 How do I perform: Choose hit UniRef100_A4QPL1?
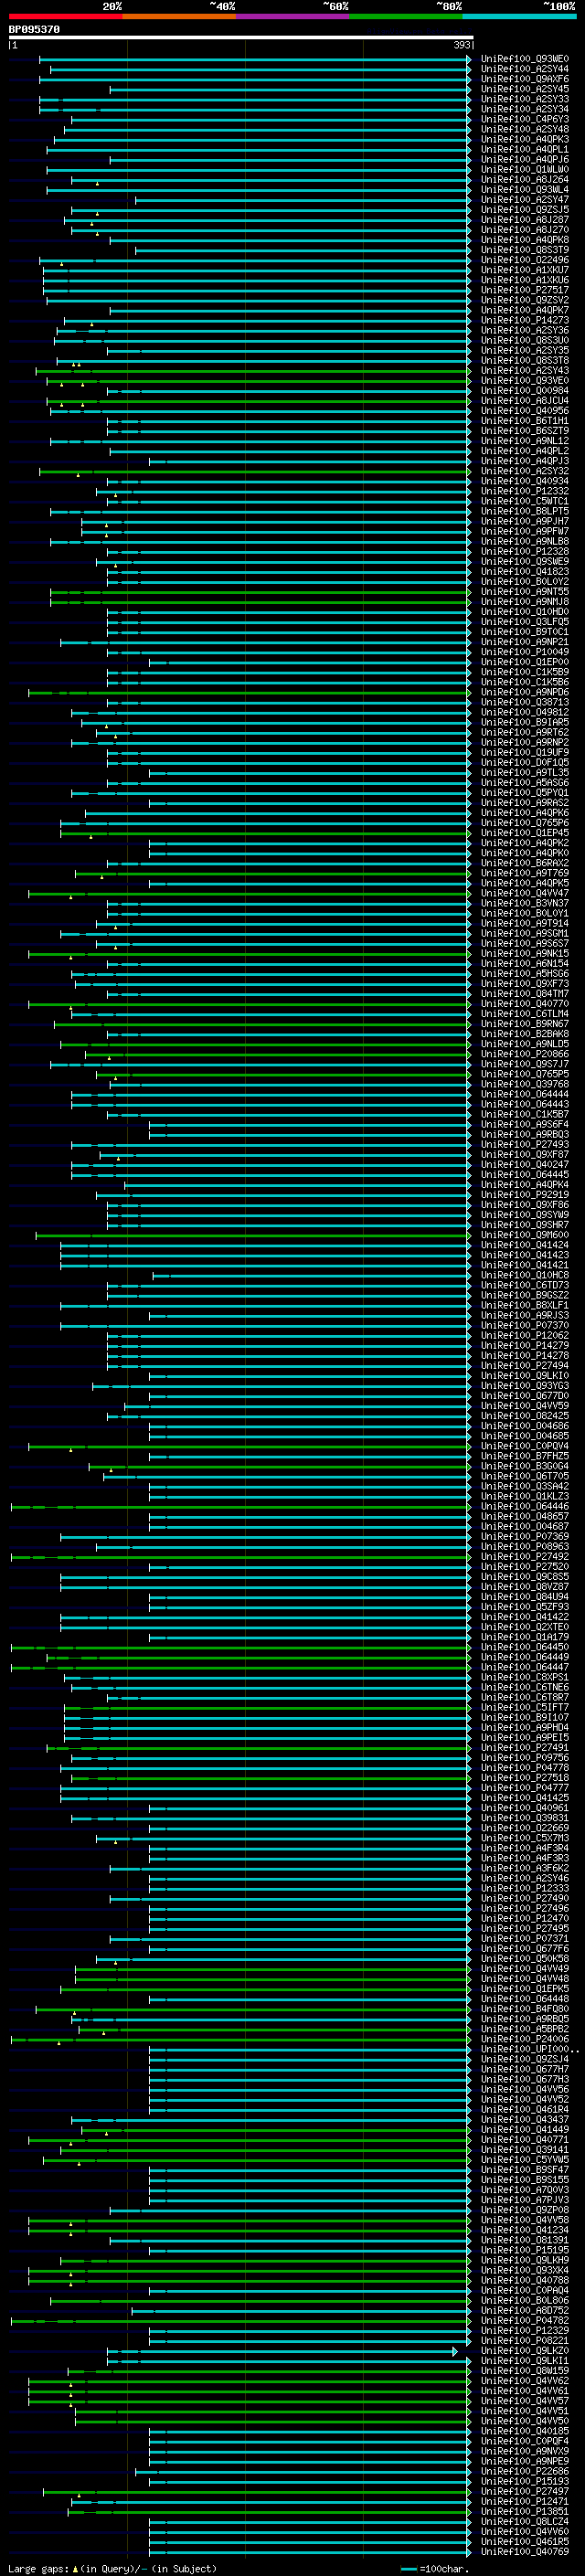point(524,149)
